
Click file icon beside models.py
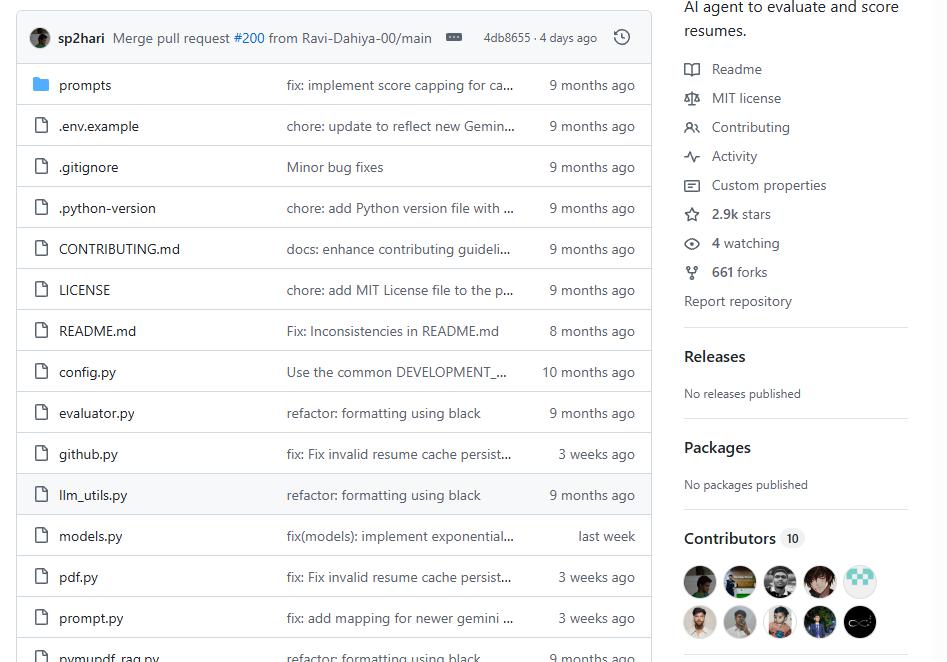tap(41, 536)
